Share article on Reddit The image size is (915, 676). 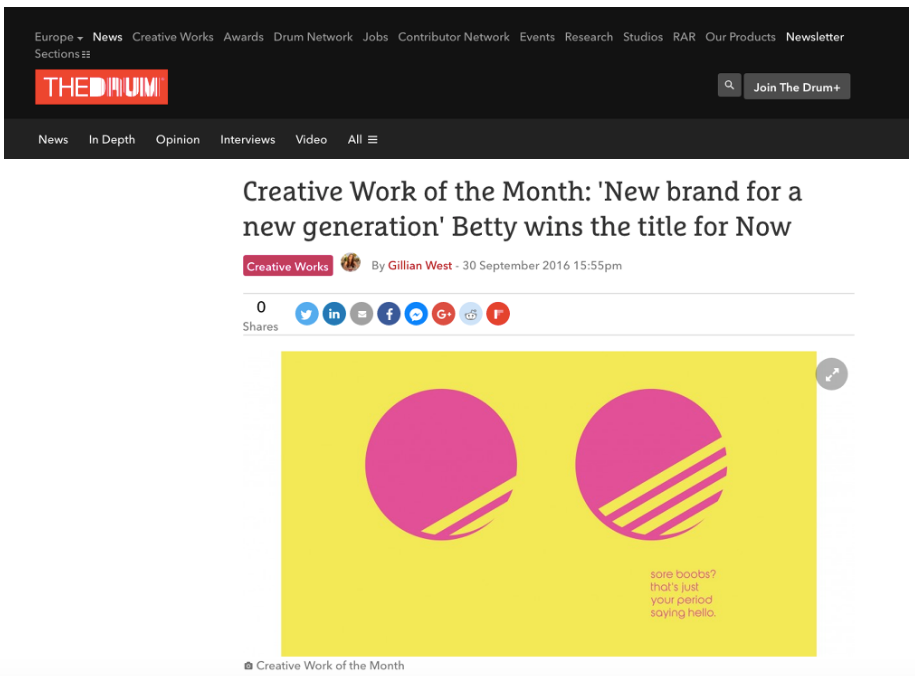(471, 314)
